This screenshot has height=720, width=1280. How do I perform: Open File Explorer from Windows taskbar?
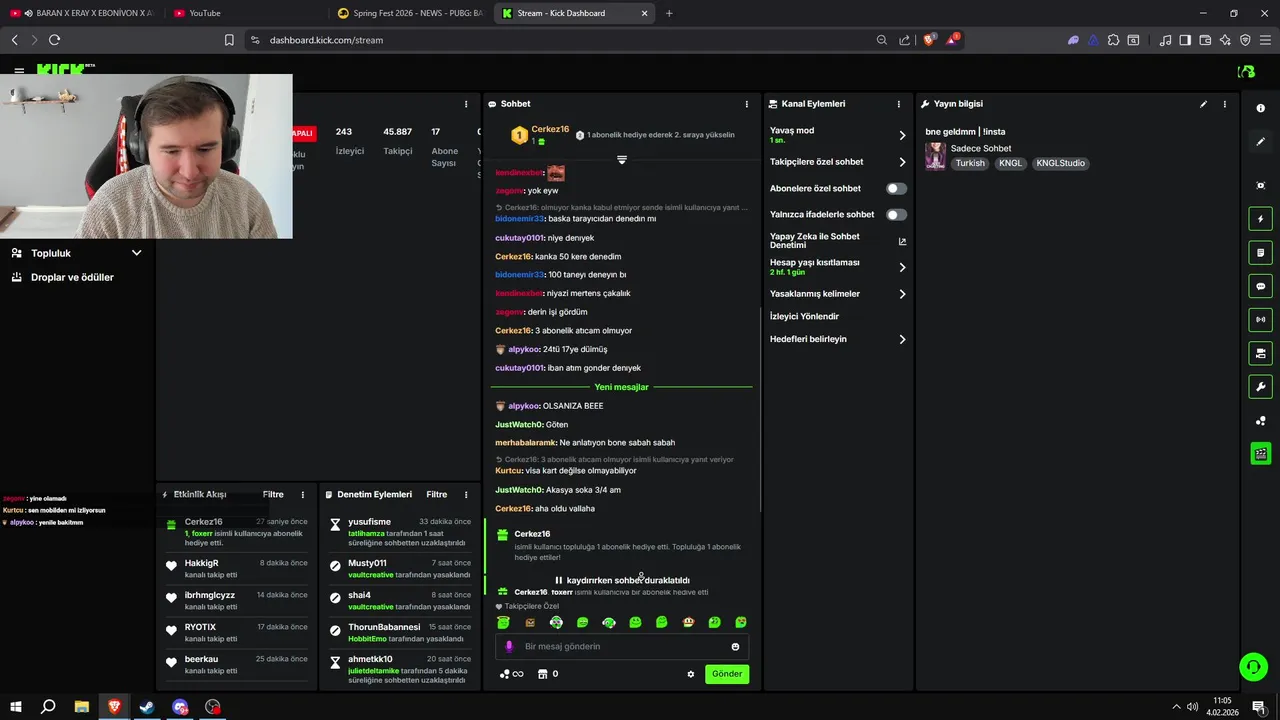[x=81, y=707]
